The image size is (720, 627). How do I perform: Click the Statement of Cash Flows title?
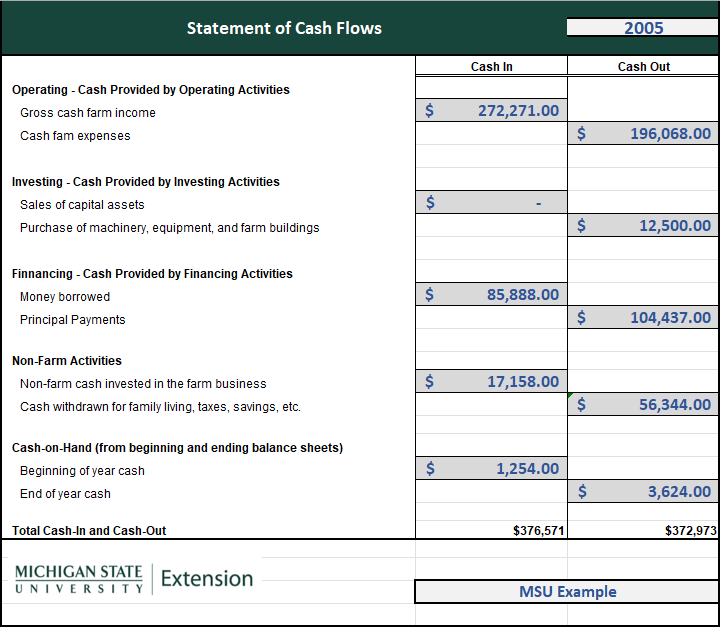coord(284,28)
